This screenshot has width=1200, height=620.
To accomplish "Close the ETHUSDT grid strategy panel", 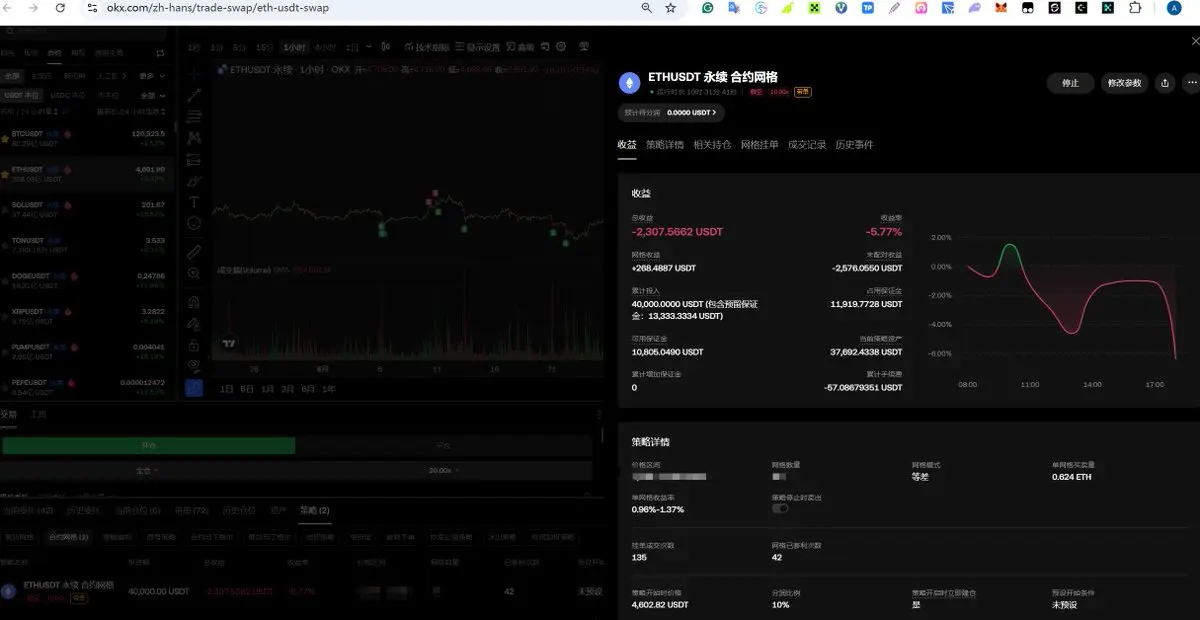I will click(1193, 41).
